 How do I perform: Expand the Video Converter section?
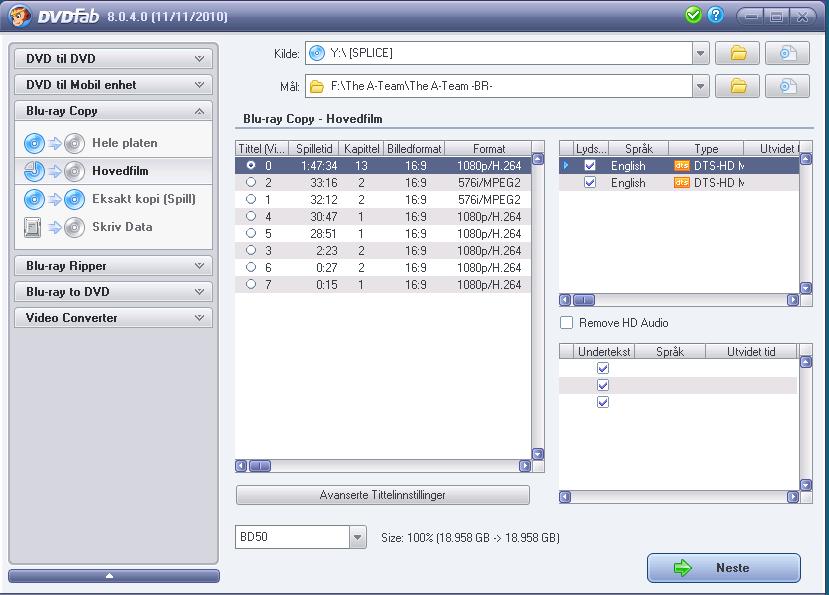(113, 318)
